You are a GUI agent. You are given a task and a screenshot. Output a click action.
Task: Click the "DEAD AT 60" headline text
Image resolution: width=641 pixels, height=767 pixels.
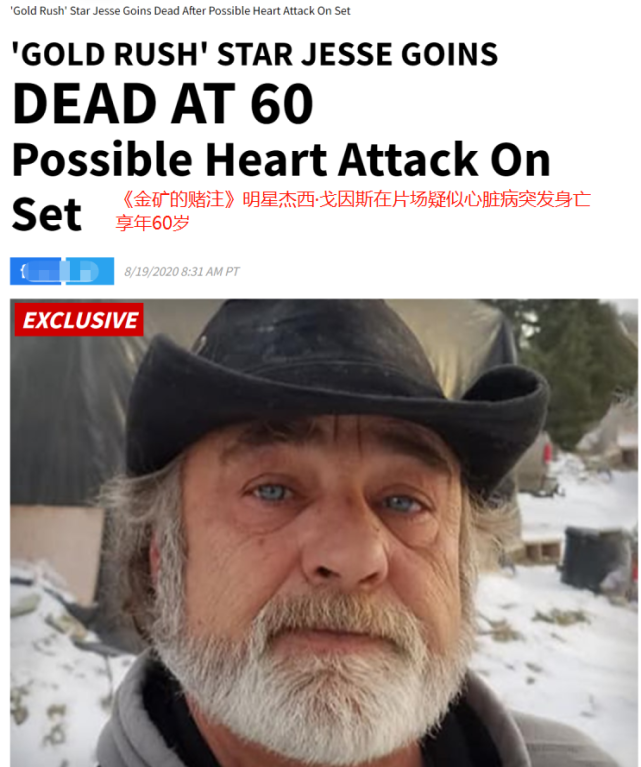point(162,104)
